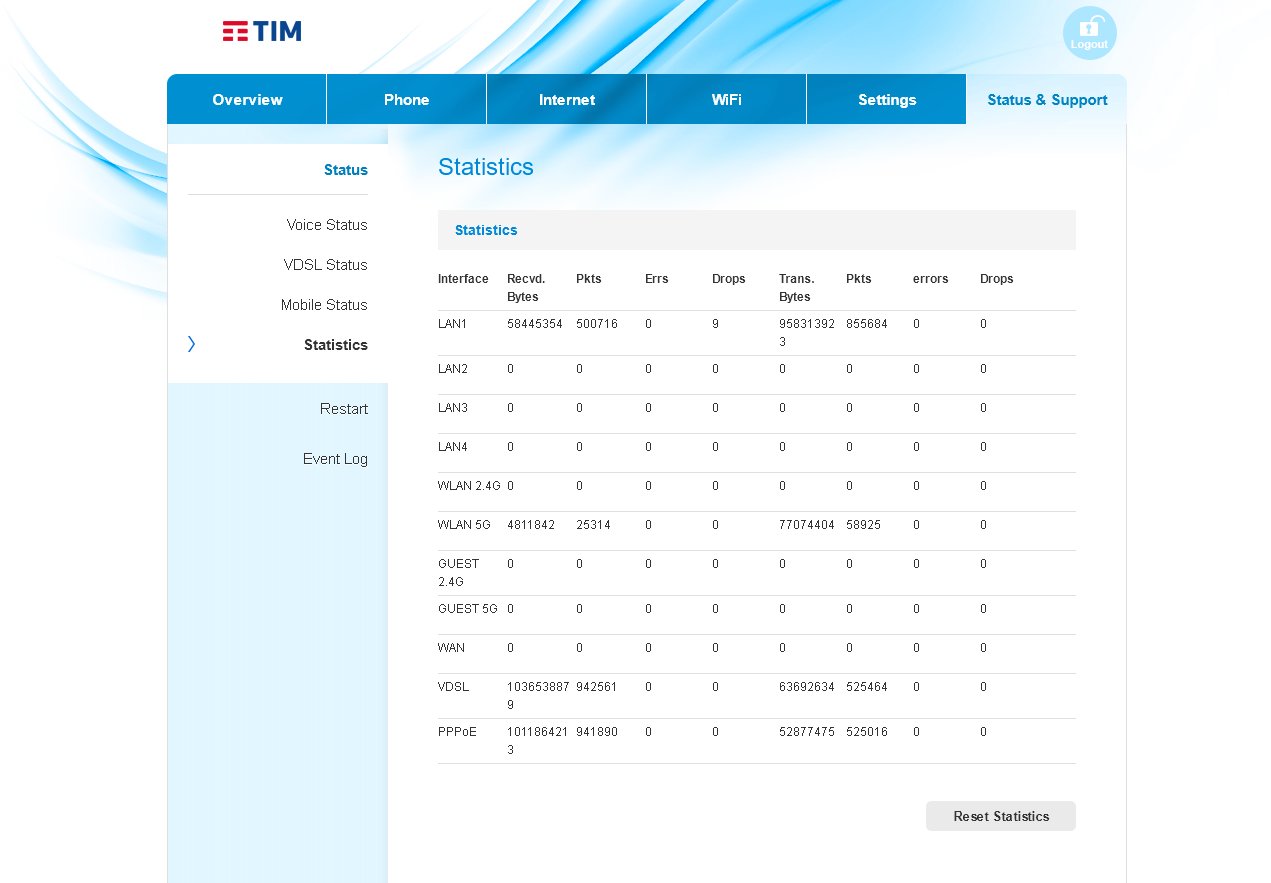Image resolution: width=1271 pixels, height=883 pixels.
Task: Click the Status section heading
Action: click(345, 170)
